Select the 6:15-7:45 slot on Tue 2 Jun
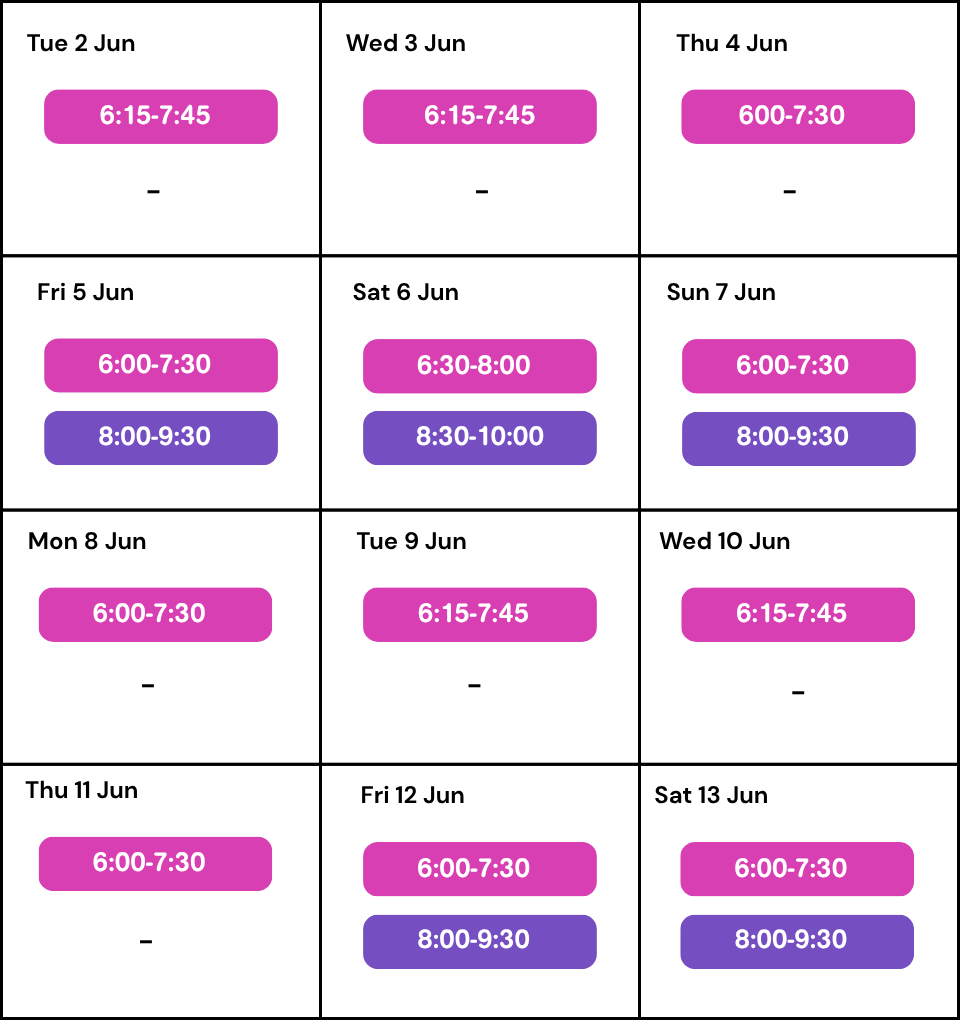Screen dimensions: 960x1020 click(x=160, y=116)
